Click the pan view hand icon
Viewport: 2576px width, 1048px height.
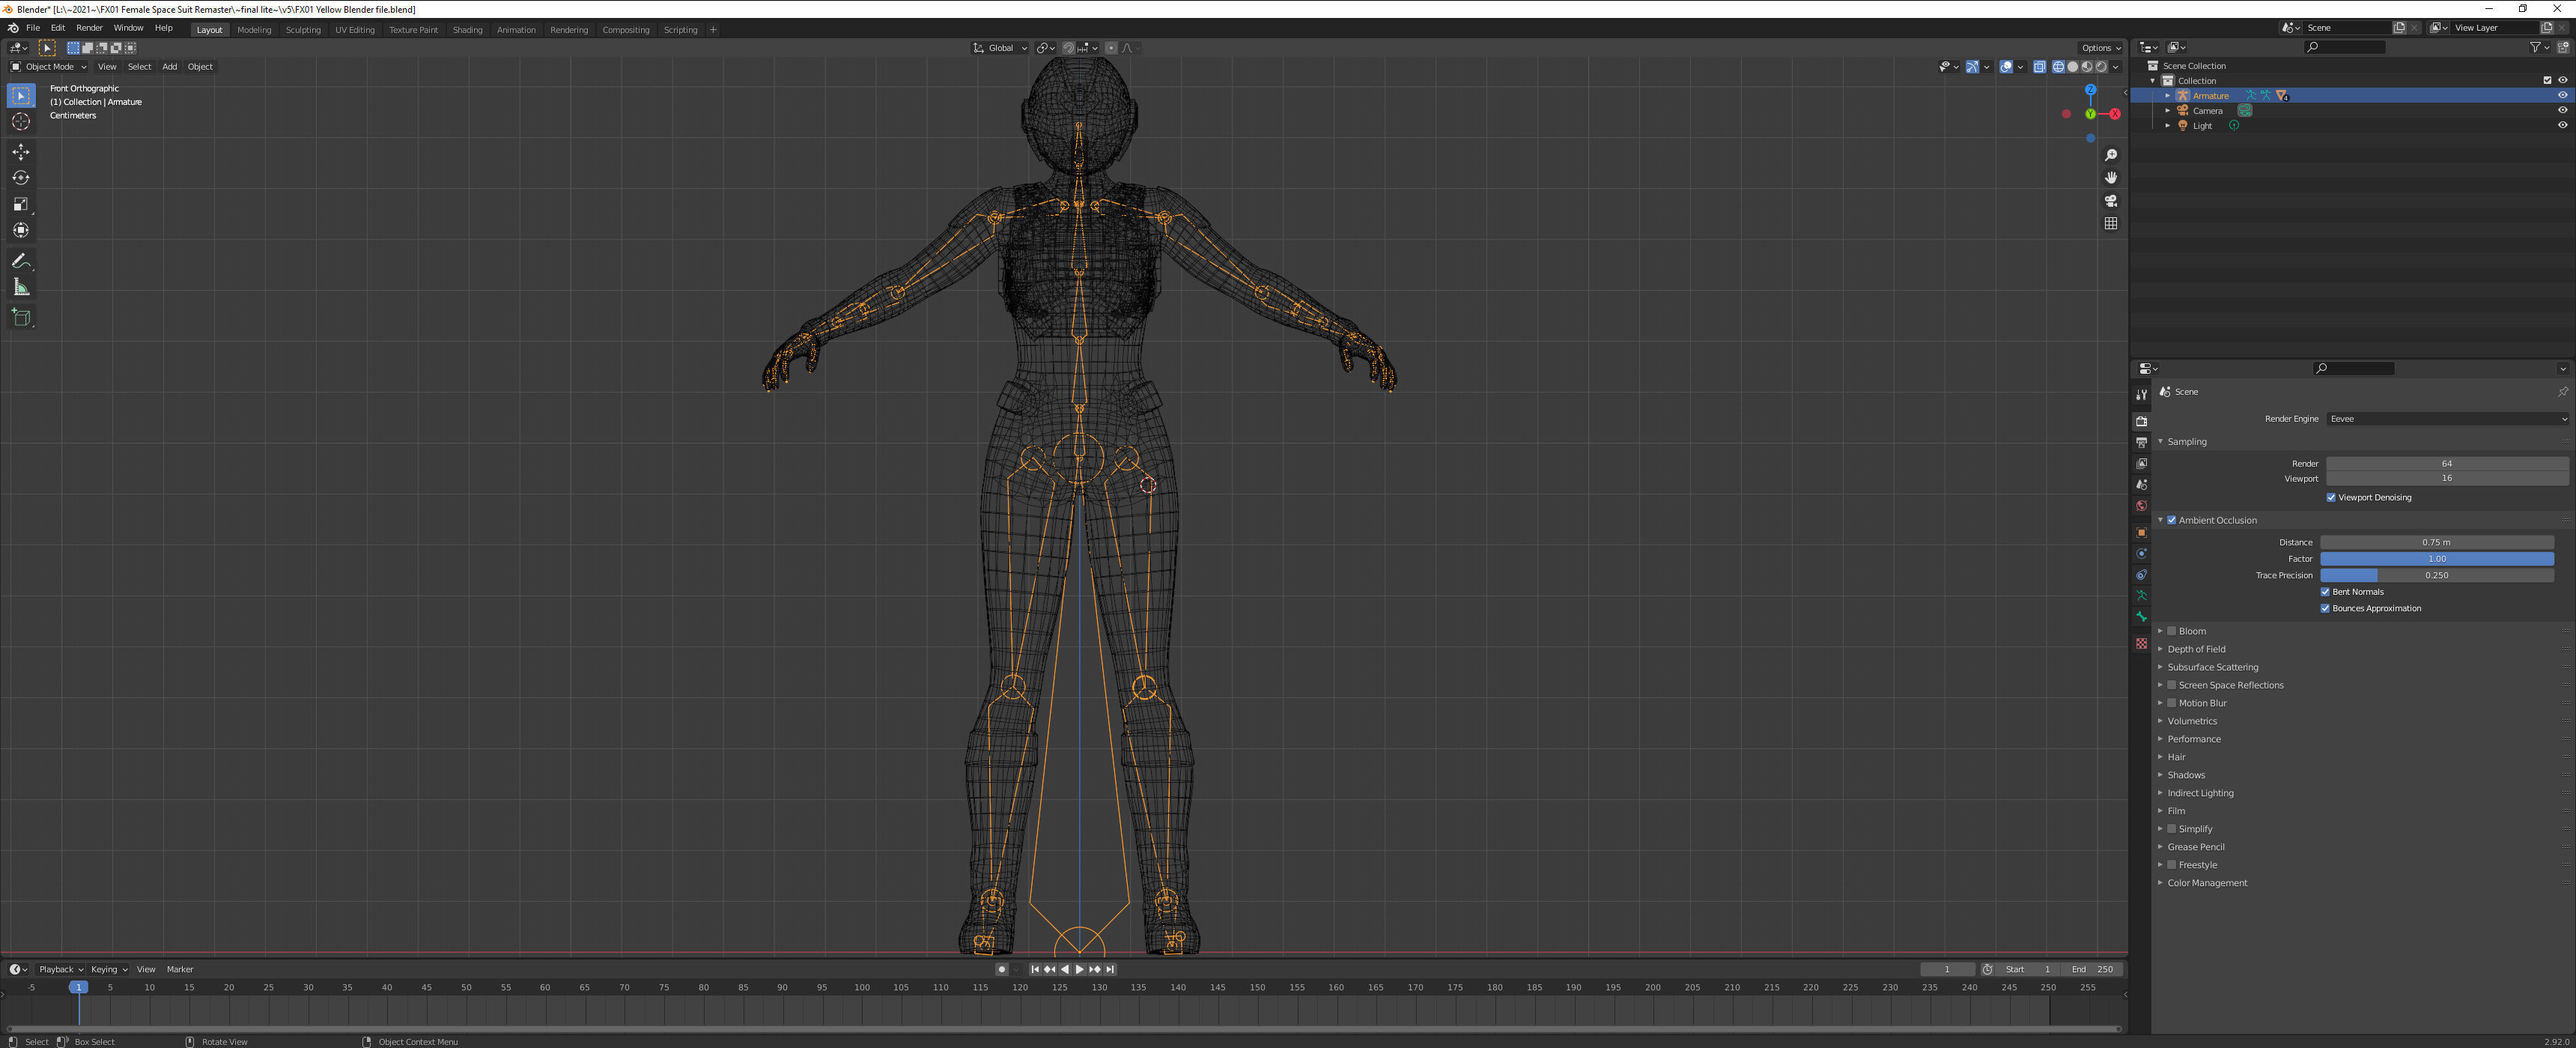click(x=2110, y=178)
